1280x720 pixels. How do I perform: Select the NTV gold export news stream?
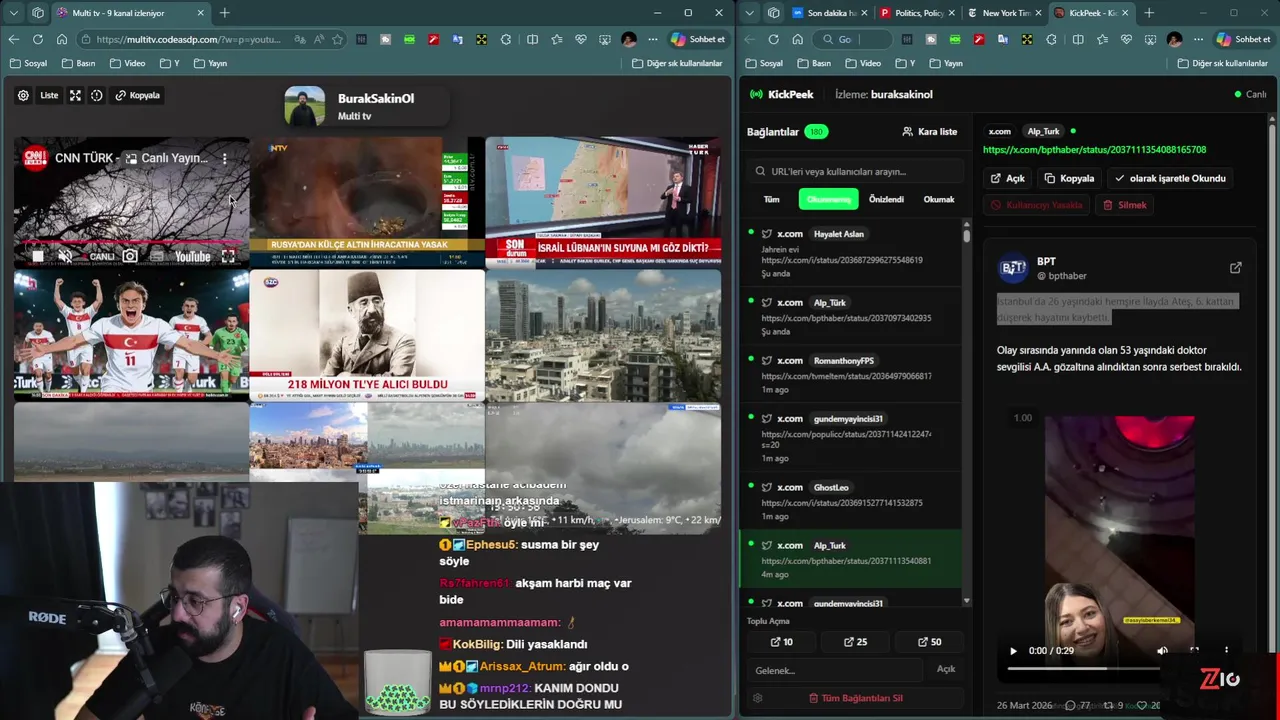(x=367, y=202)
